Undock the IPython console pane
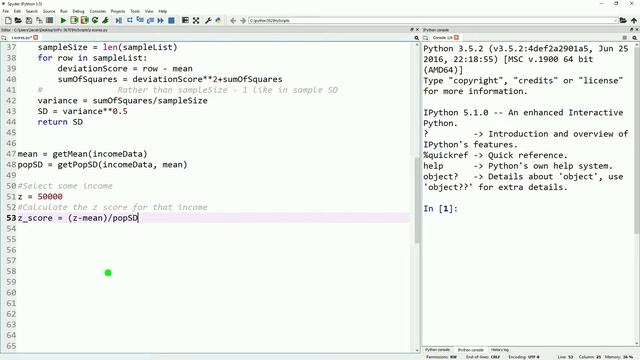Image resolution: width=640 pixels, height=360 pixels. point(631,30)
